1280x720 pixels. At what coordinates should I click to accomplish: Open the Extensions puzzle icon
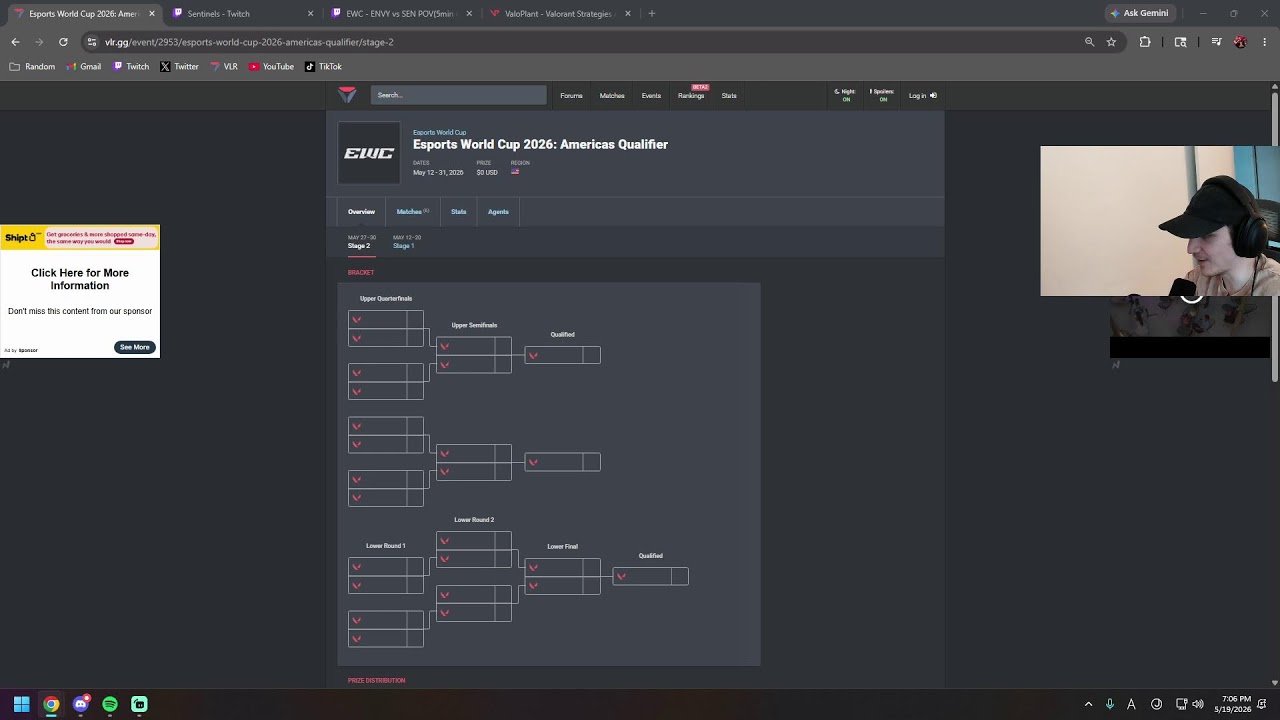pyautogui.click(x=1145, y=42)
